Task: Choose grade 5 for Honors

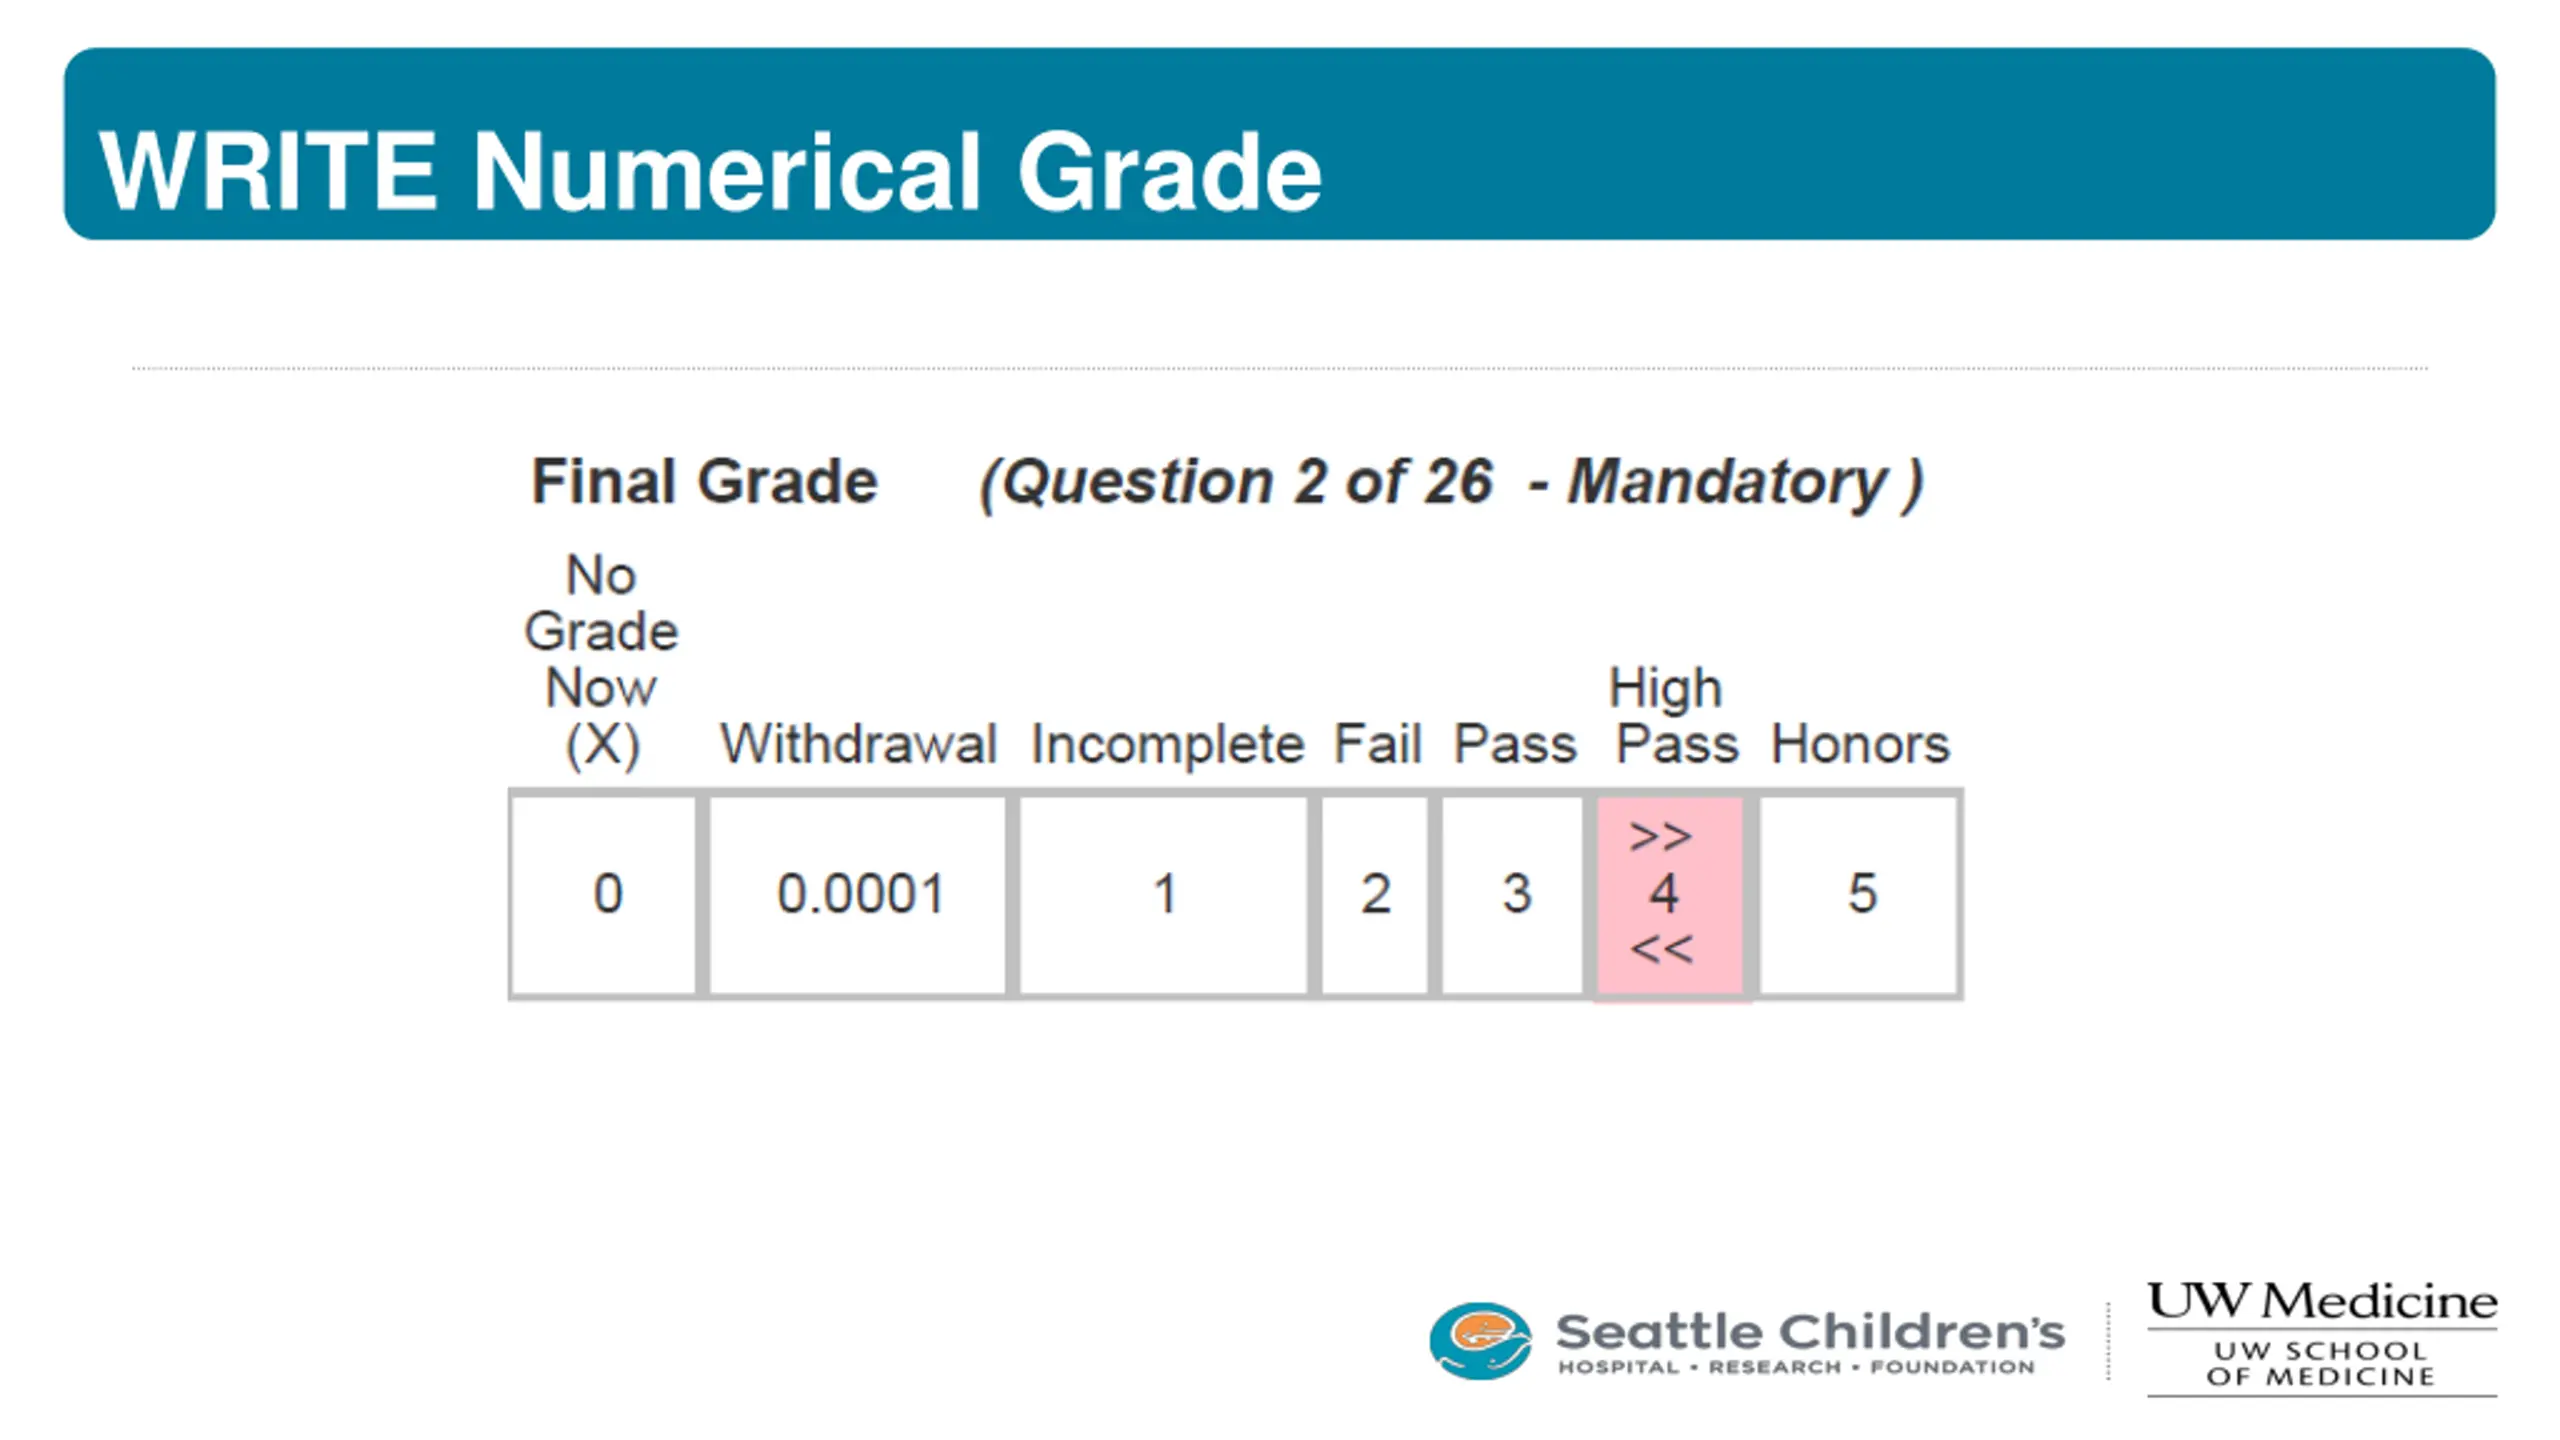Action: point(1858,894)
